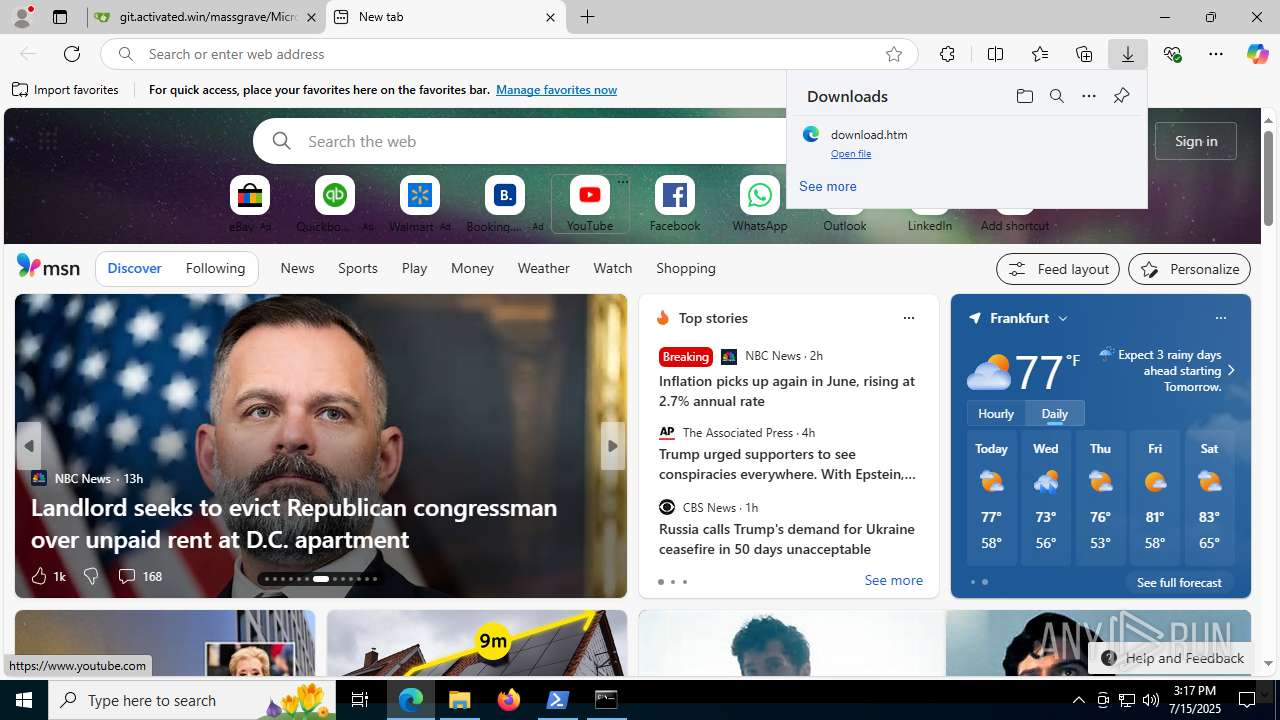Open tab actions menu icon

coord(60,17)
